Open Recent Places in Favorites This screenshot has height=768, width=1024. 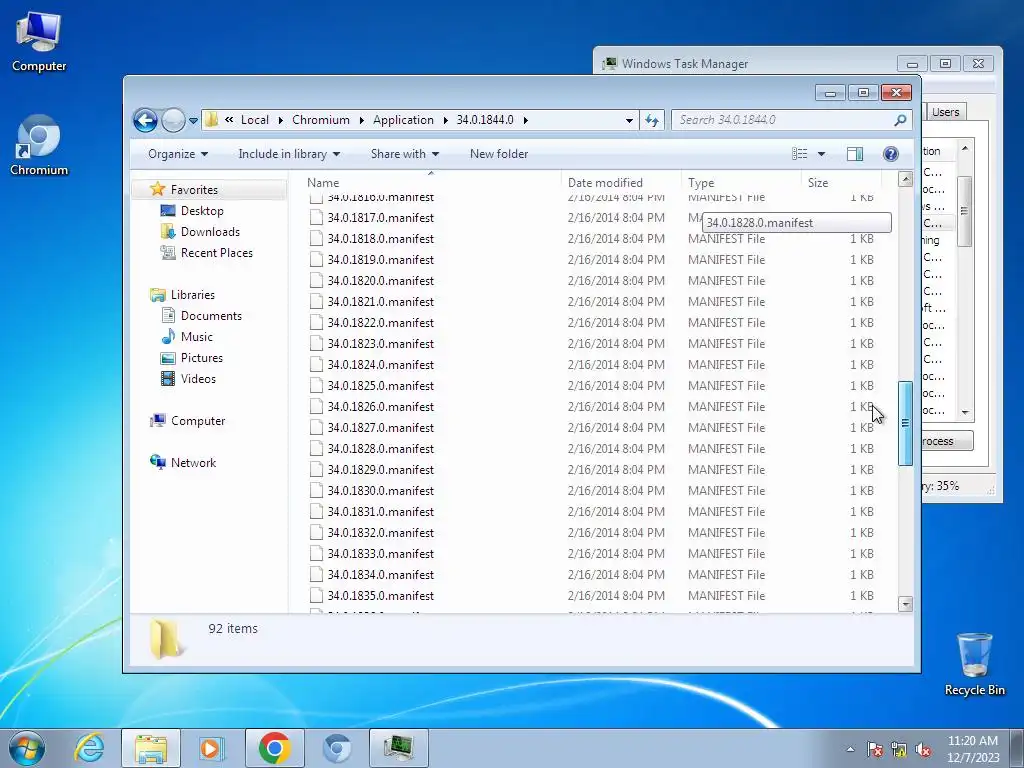click(216, 253)
